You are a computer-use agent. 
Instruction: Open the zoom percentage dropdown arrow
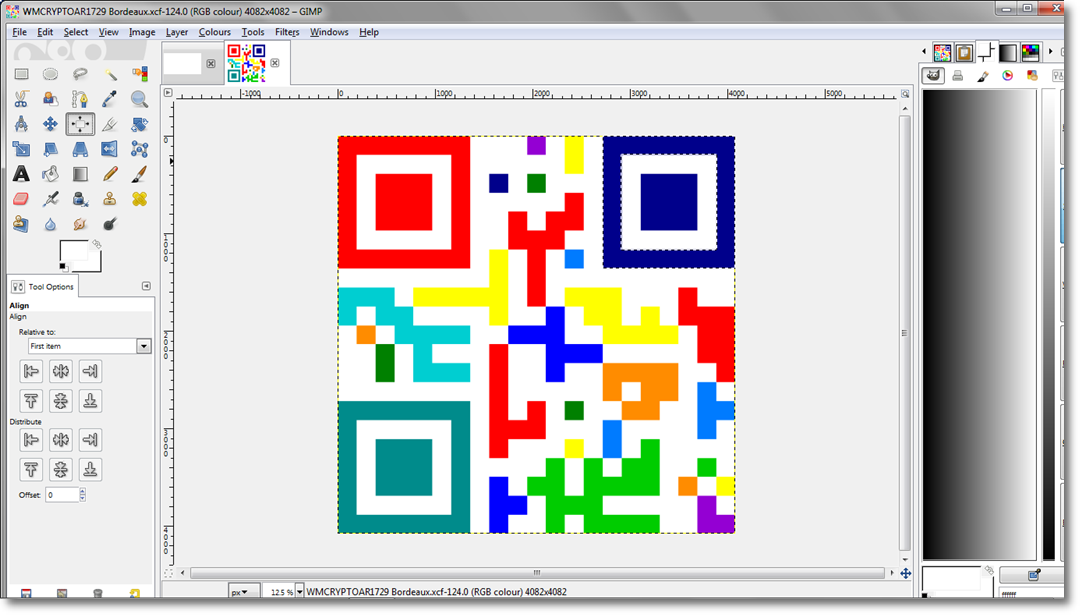point(300,592)
